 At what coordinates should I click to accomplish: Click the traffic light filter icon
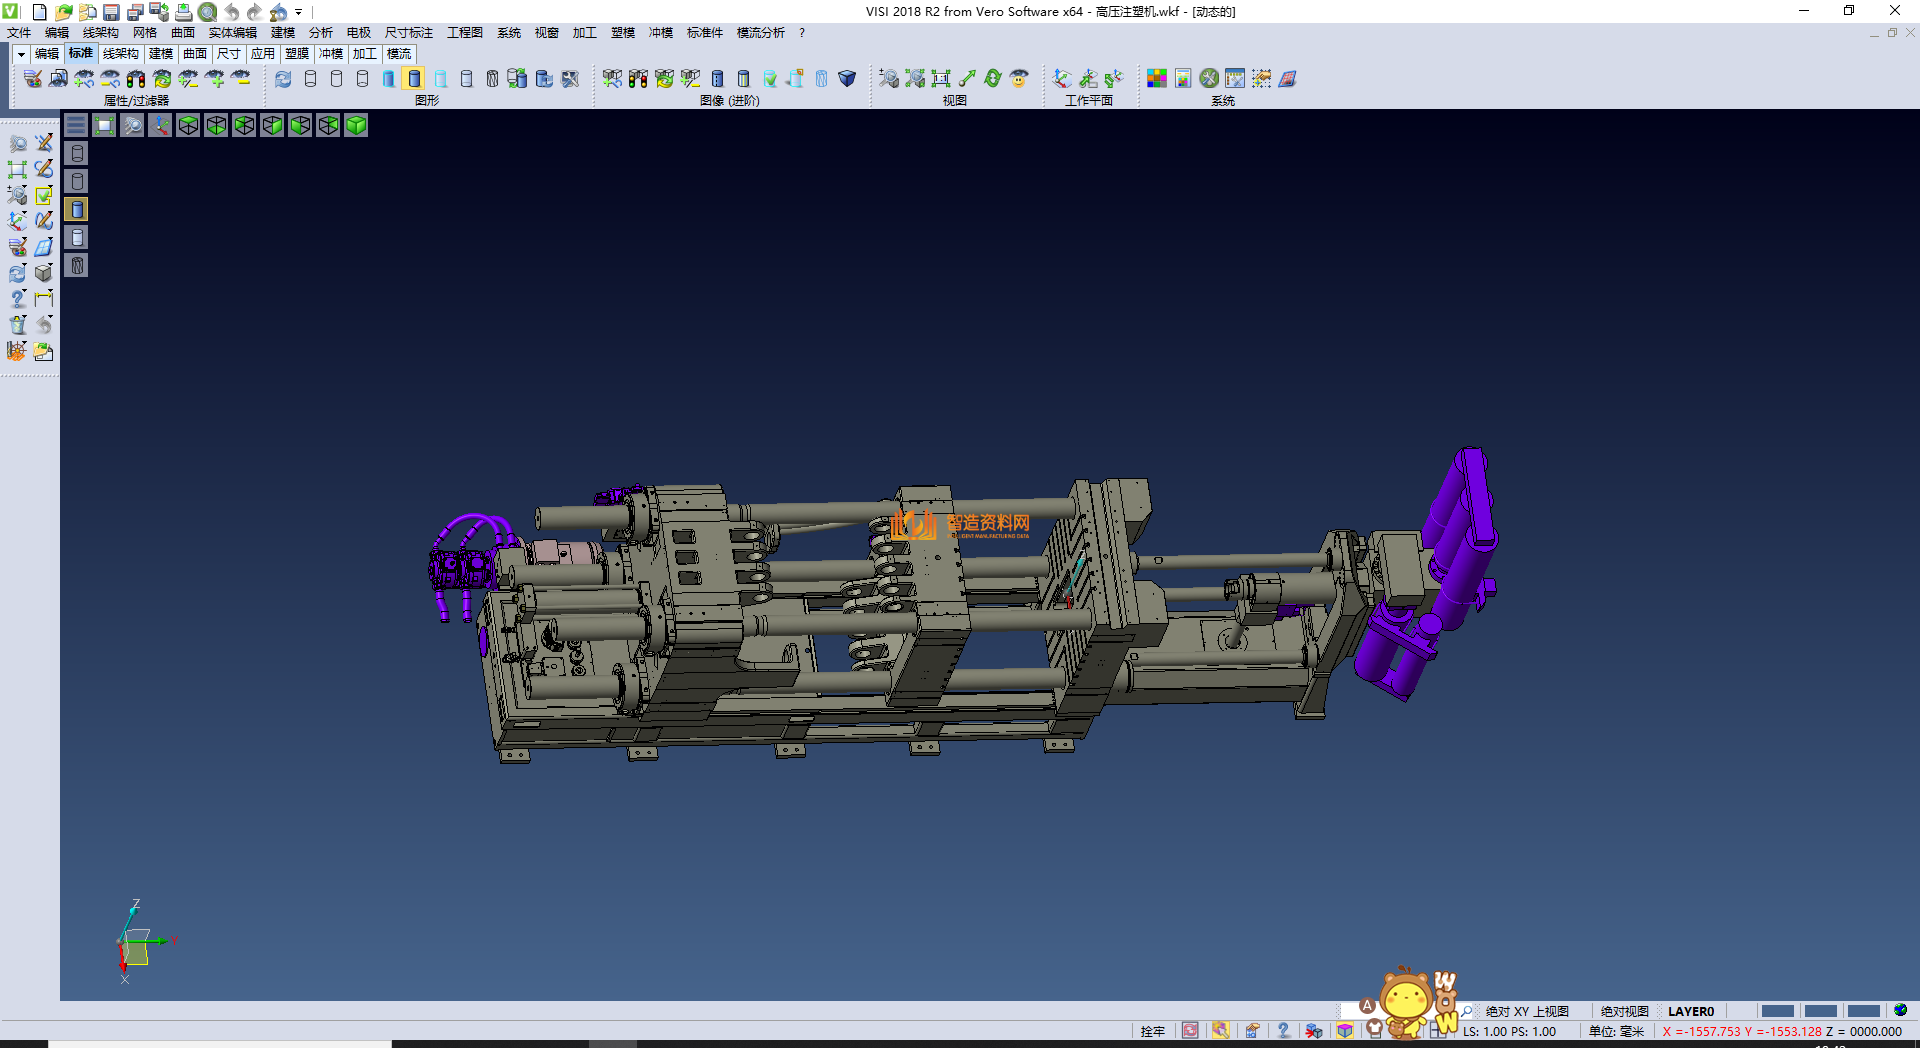click(136, 78)
